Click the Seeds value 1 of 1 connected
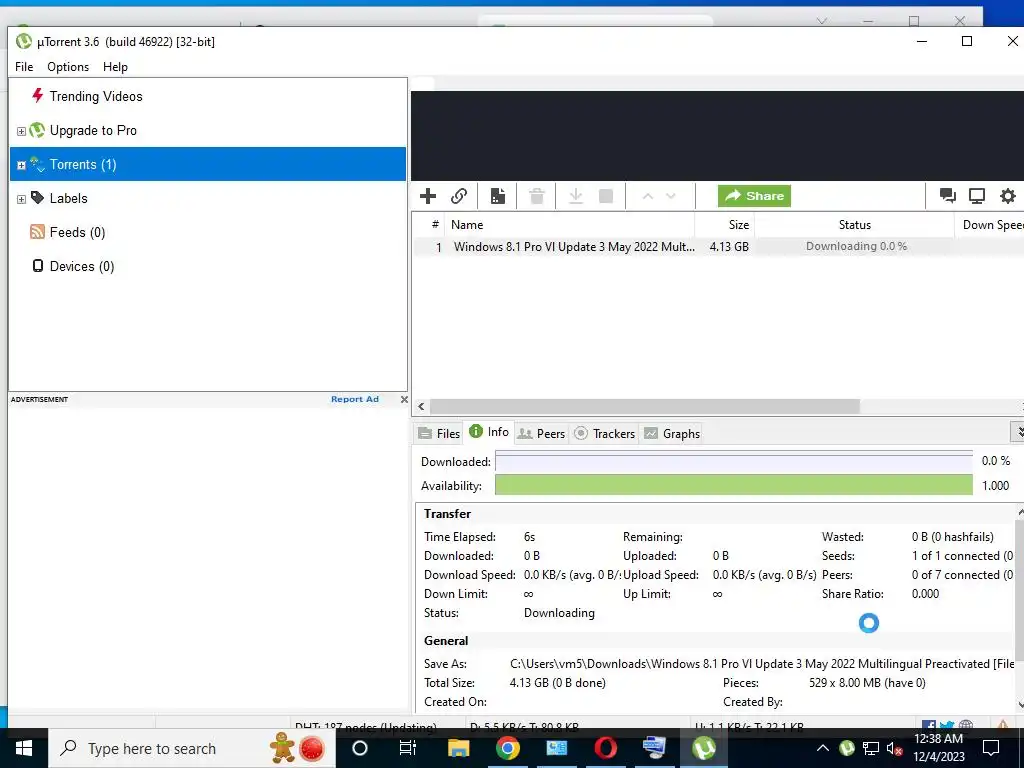Viewport: 1024px width, 768px height. [x=962, y=556]
